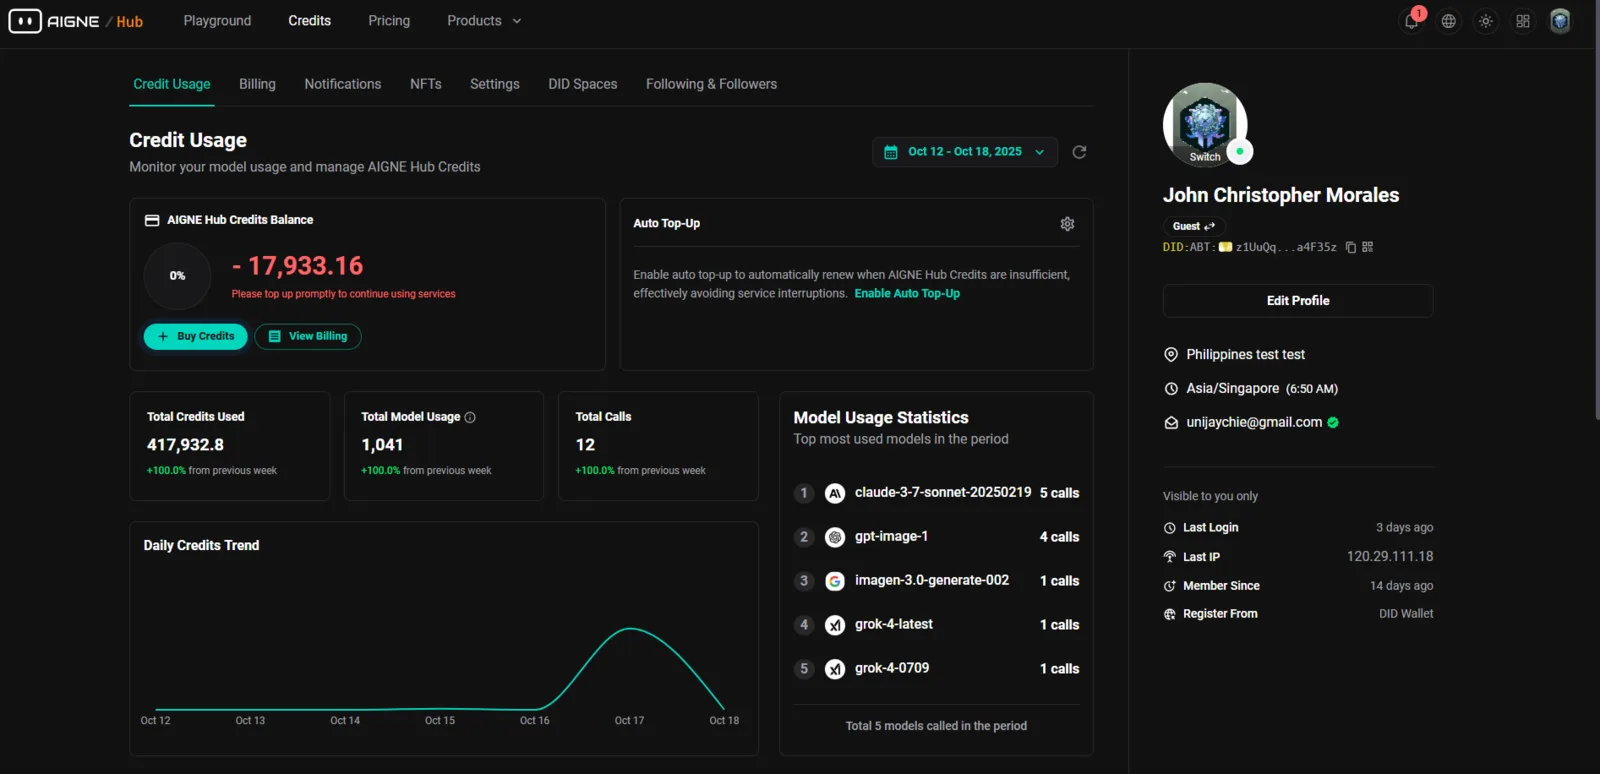Viewport: 1600px width, 774px height.
Task: Click the Last Login clock icon
Action: 1170,528
